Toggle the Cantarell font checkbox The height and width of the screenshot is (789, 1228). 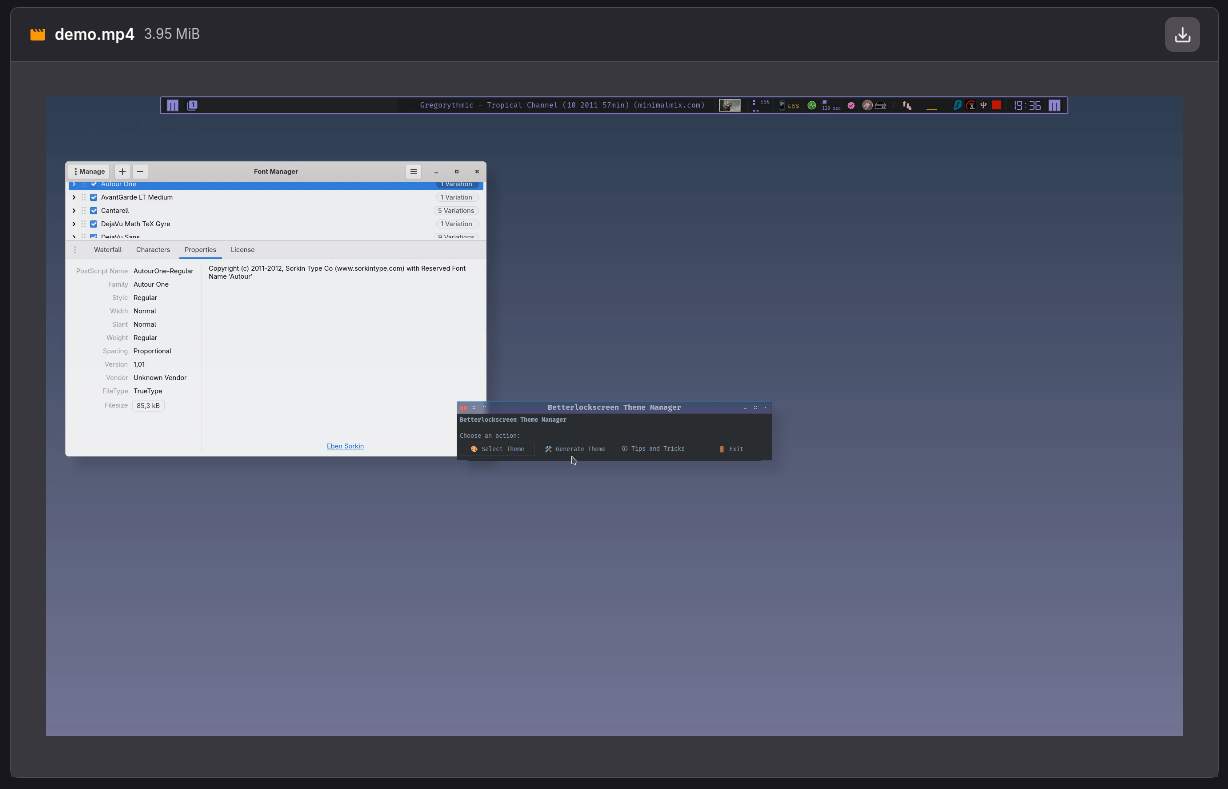click(x=94, y=211)
